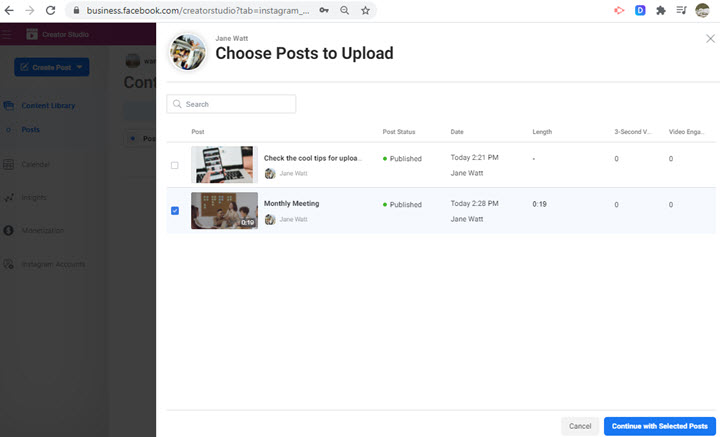Bookmark the page with the star icon
The height and width of the screenshot is (437, 720).
[365, 10]
